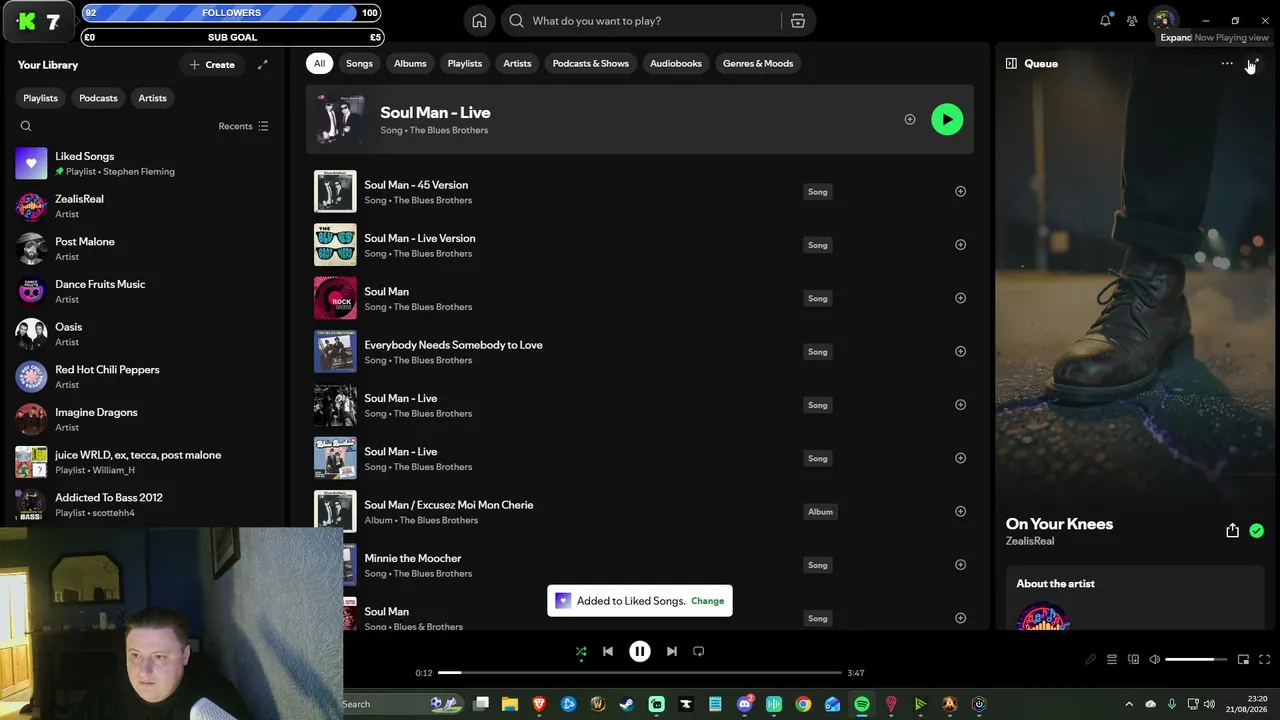Expand Your Library panel
This screenshot has height=720, width=1280.
pos(263,65)
